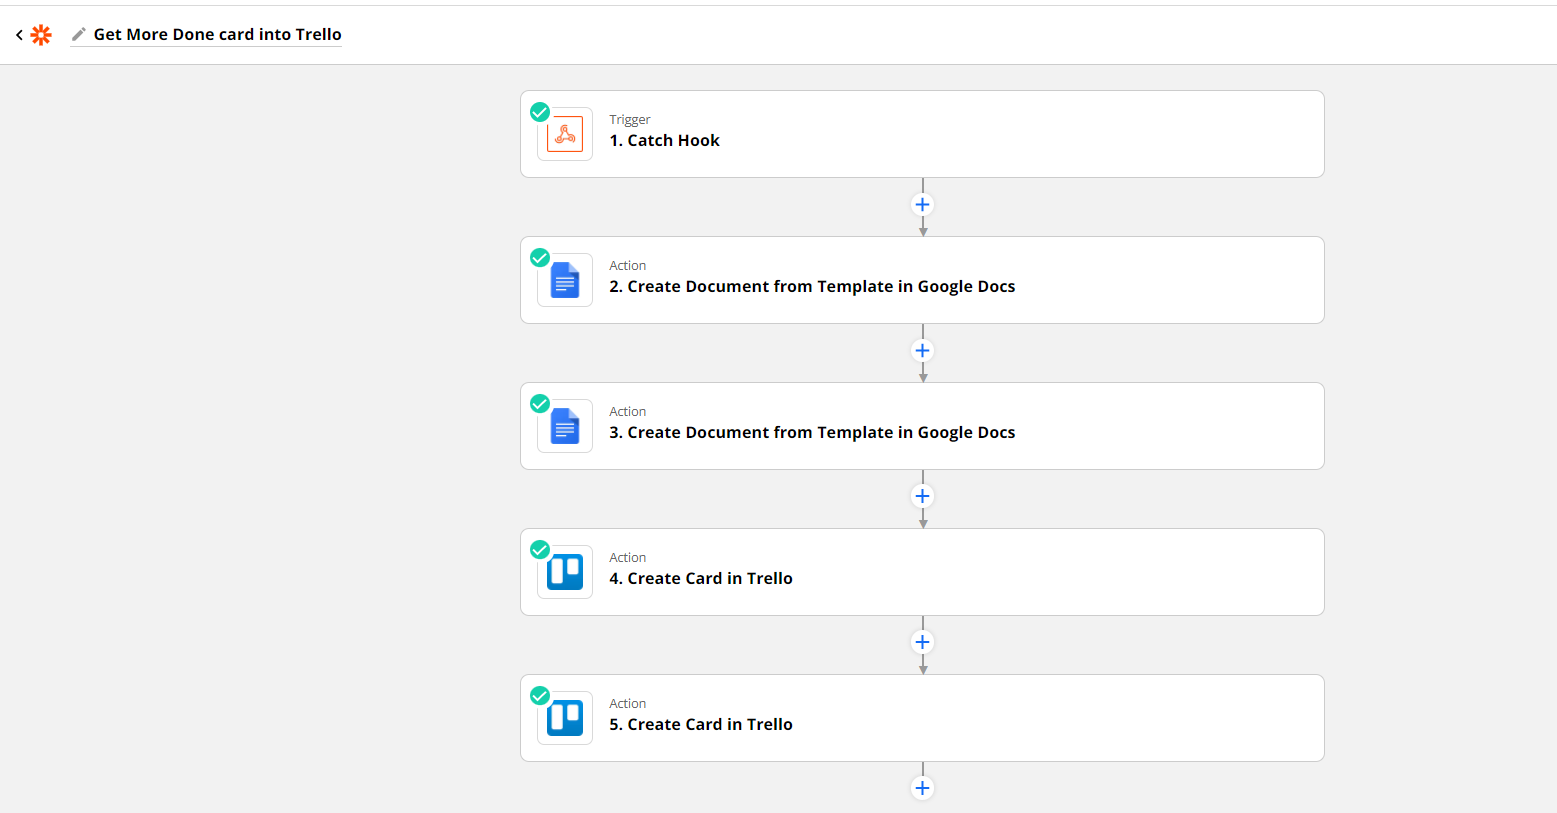Add a step between steps 3 and 4

(923, 497)
